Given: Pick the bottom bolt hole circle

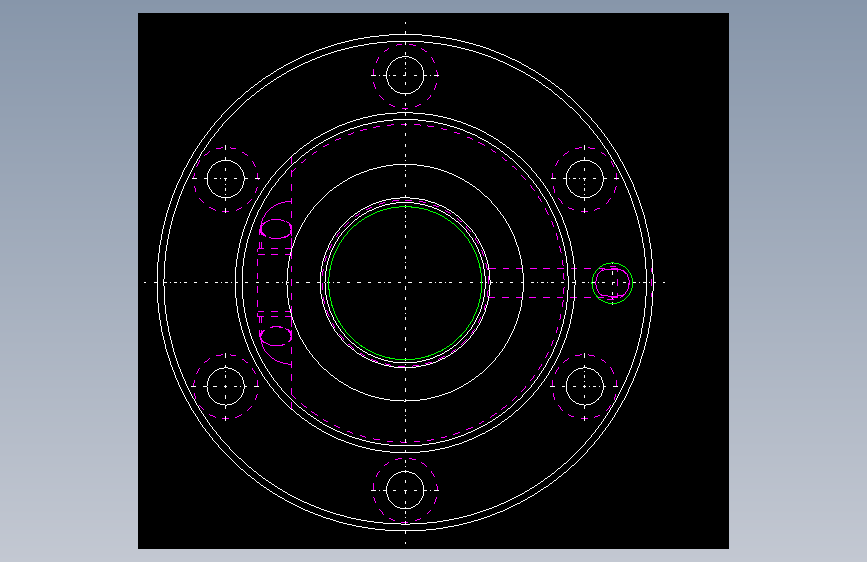Looking at the screenshot, I should point(405,490).
